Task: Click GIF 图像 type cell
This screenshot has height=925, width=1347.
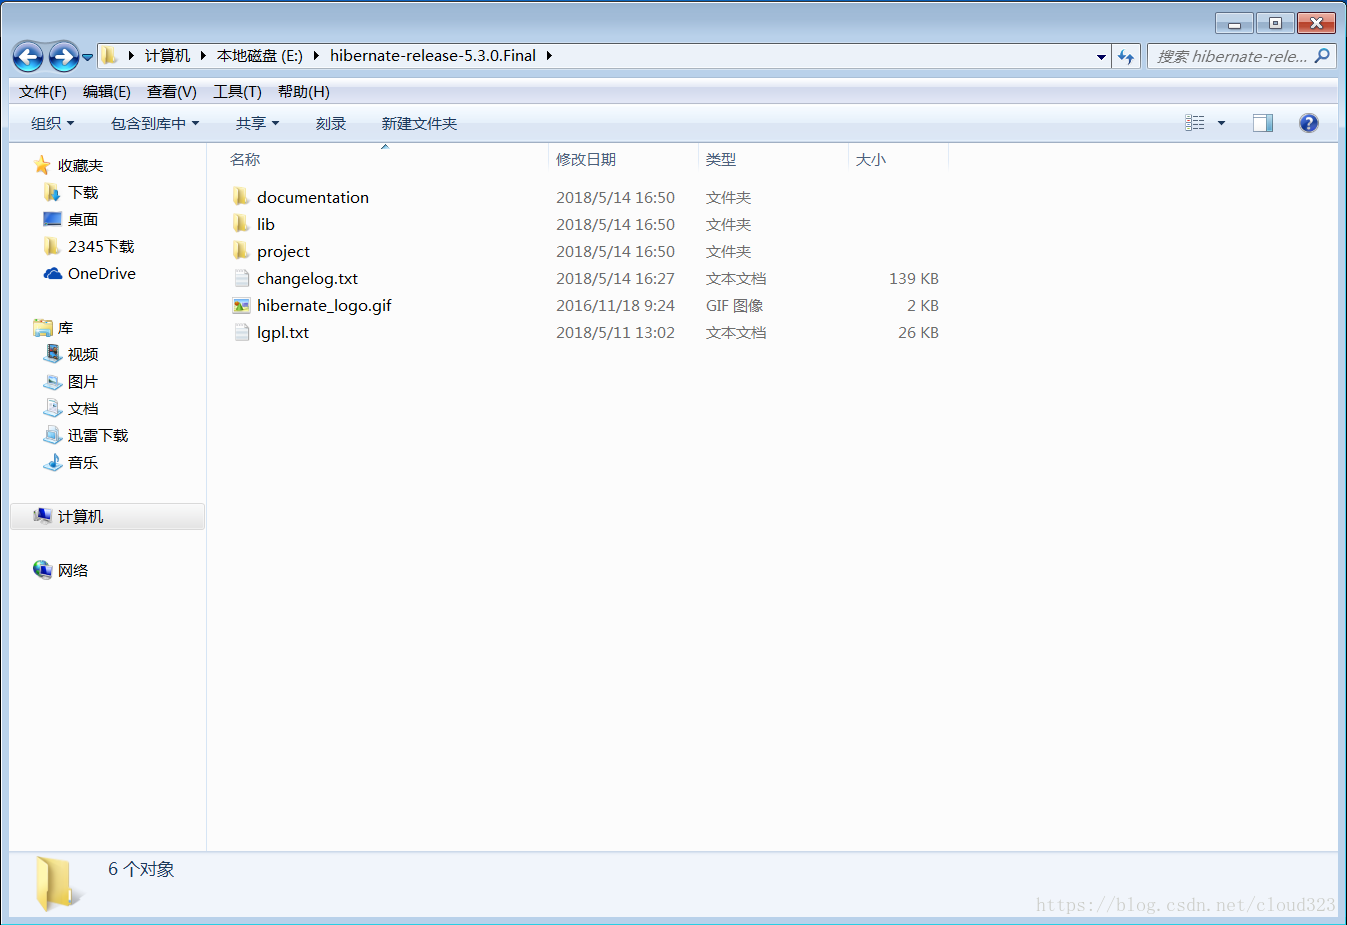Action: coord(735,306)
